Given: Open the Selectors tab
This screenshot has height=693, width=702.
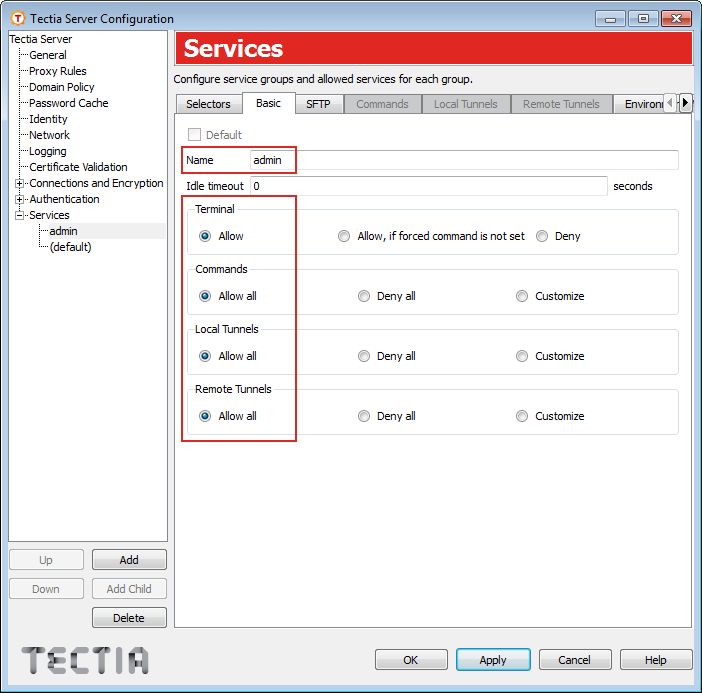Looking at the screenshot, I should (208, 104).
